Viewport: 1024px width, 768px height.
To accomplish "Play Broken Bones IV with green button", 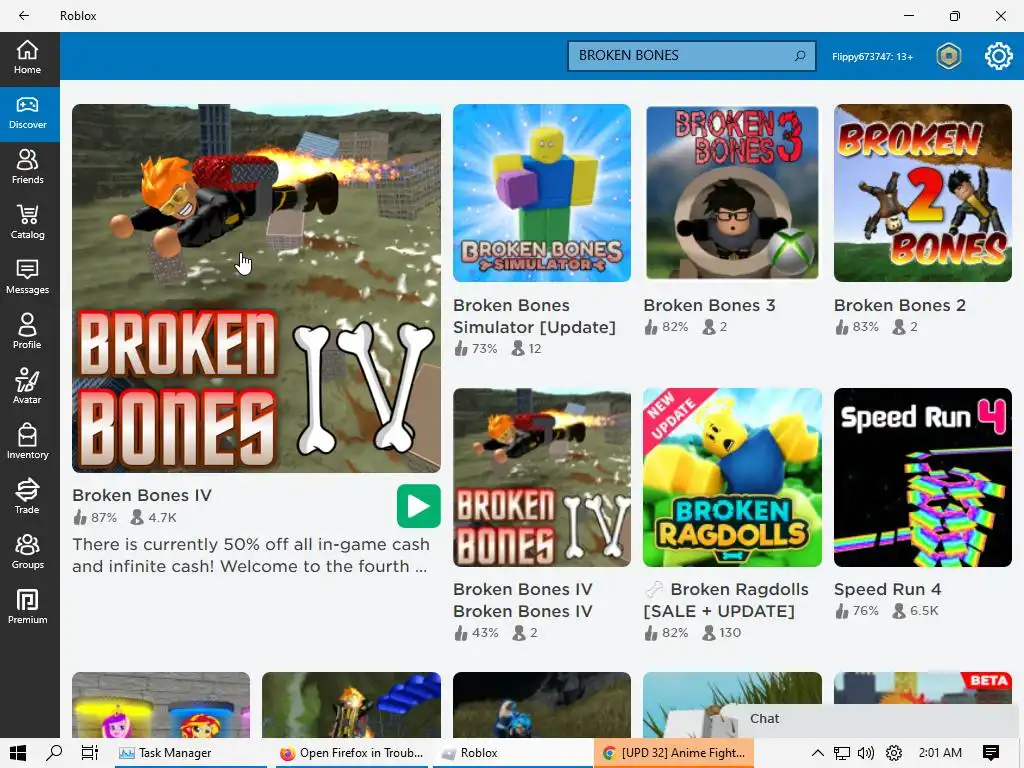I will click(x=419, y=506).
